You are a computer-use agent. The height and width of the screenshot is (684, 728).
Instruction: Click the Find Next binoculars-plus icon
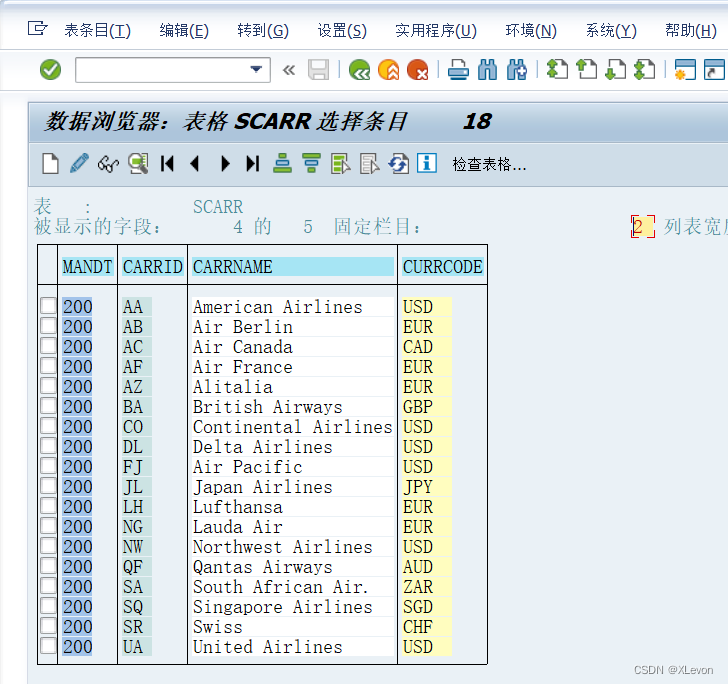coord(517,70)
